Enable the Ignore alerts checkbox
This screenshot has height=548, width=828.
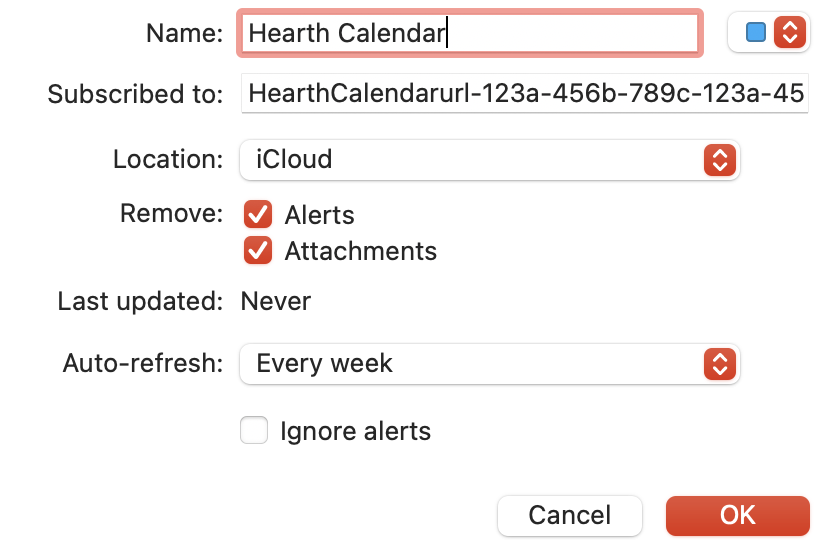tap(254, 431)
